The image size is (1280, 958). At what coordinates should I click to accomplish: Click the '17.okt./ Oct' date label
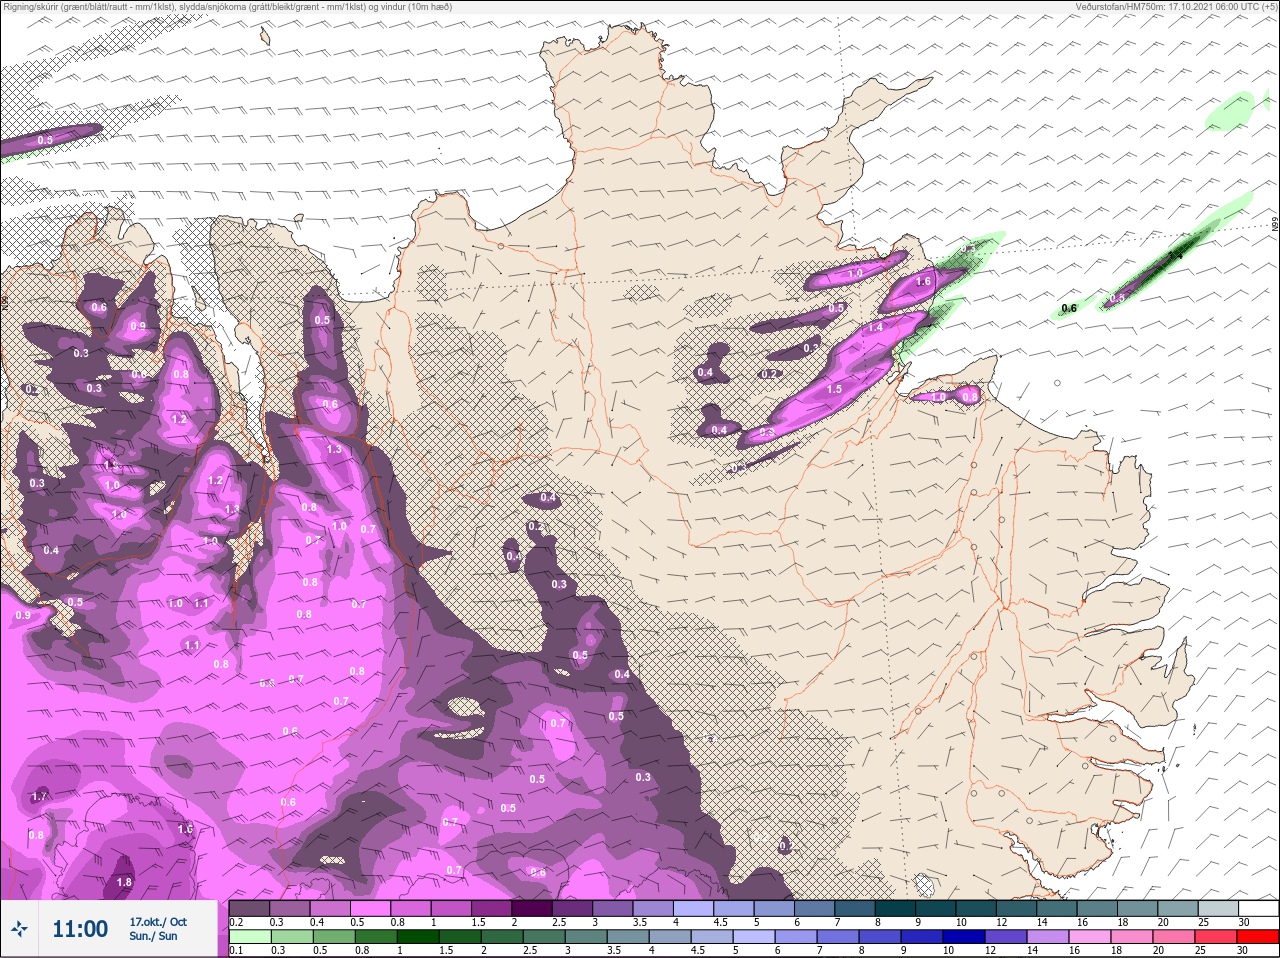(158, 922)
